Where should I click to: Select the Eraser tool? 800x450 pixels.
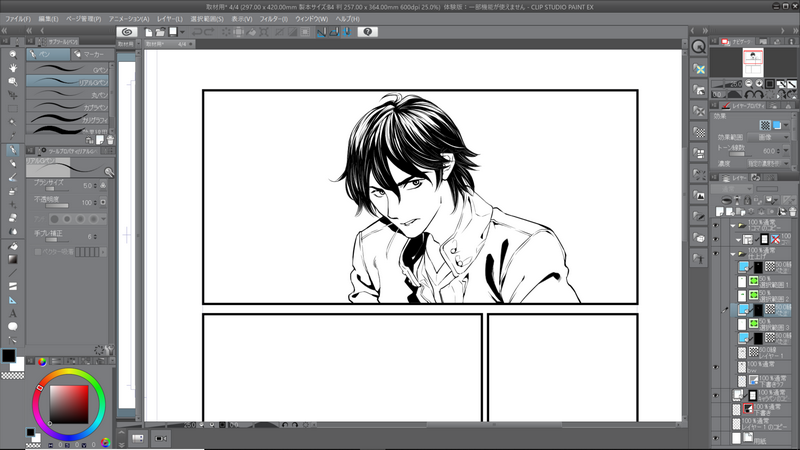[13, 218]
